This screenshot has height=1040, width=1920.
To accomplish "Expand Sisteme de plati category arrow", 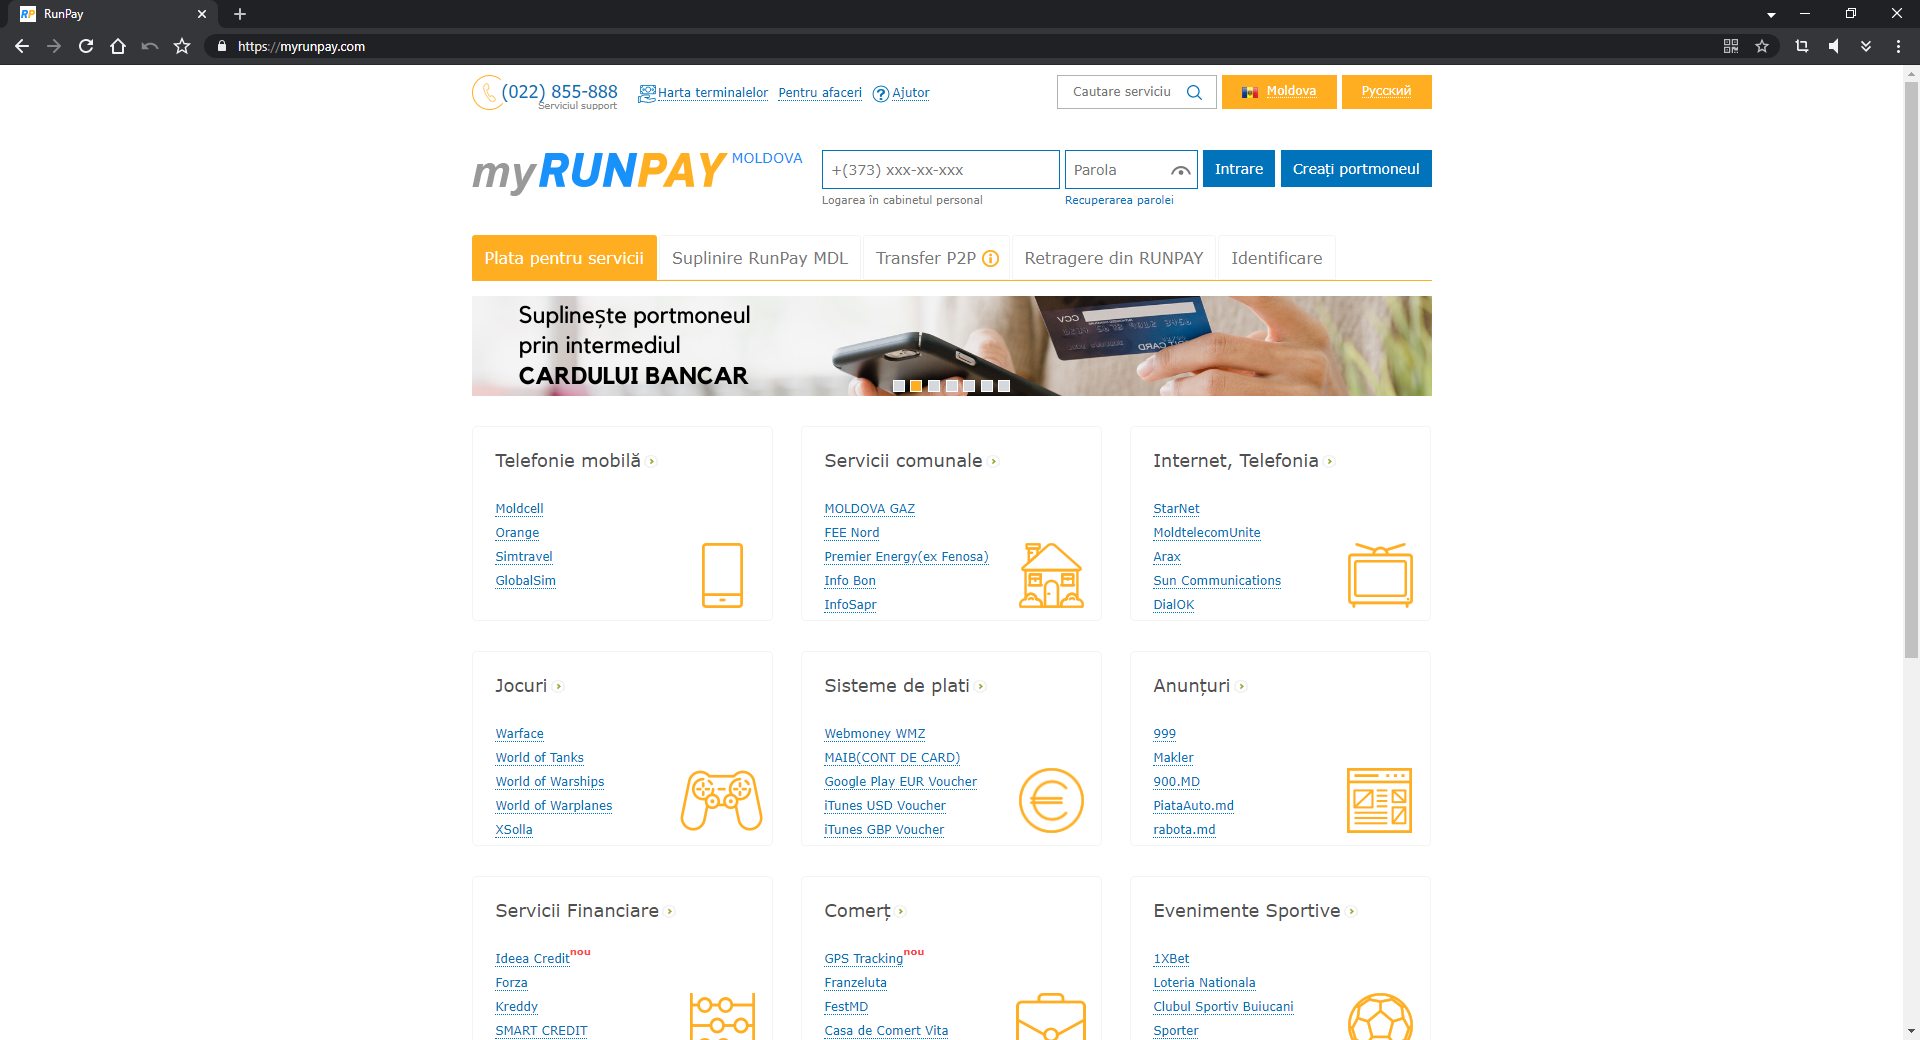I will (x=981, y=687).
